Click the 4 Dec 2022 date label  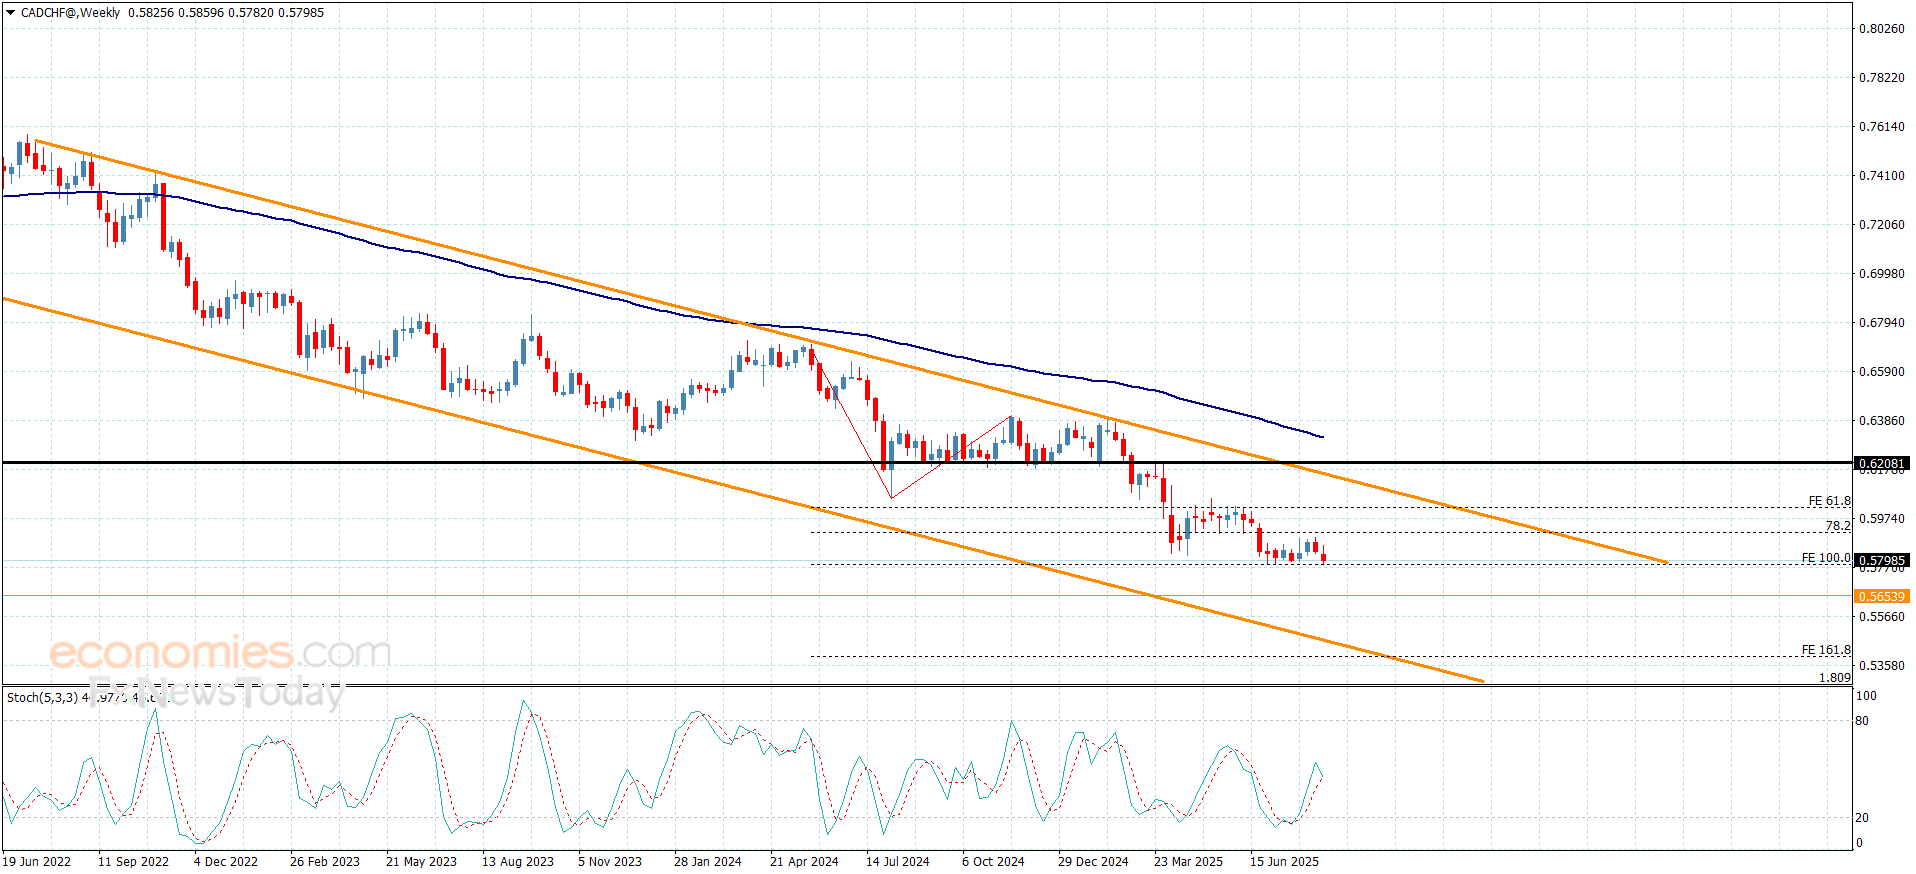point(226,862)
